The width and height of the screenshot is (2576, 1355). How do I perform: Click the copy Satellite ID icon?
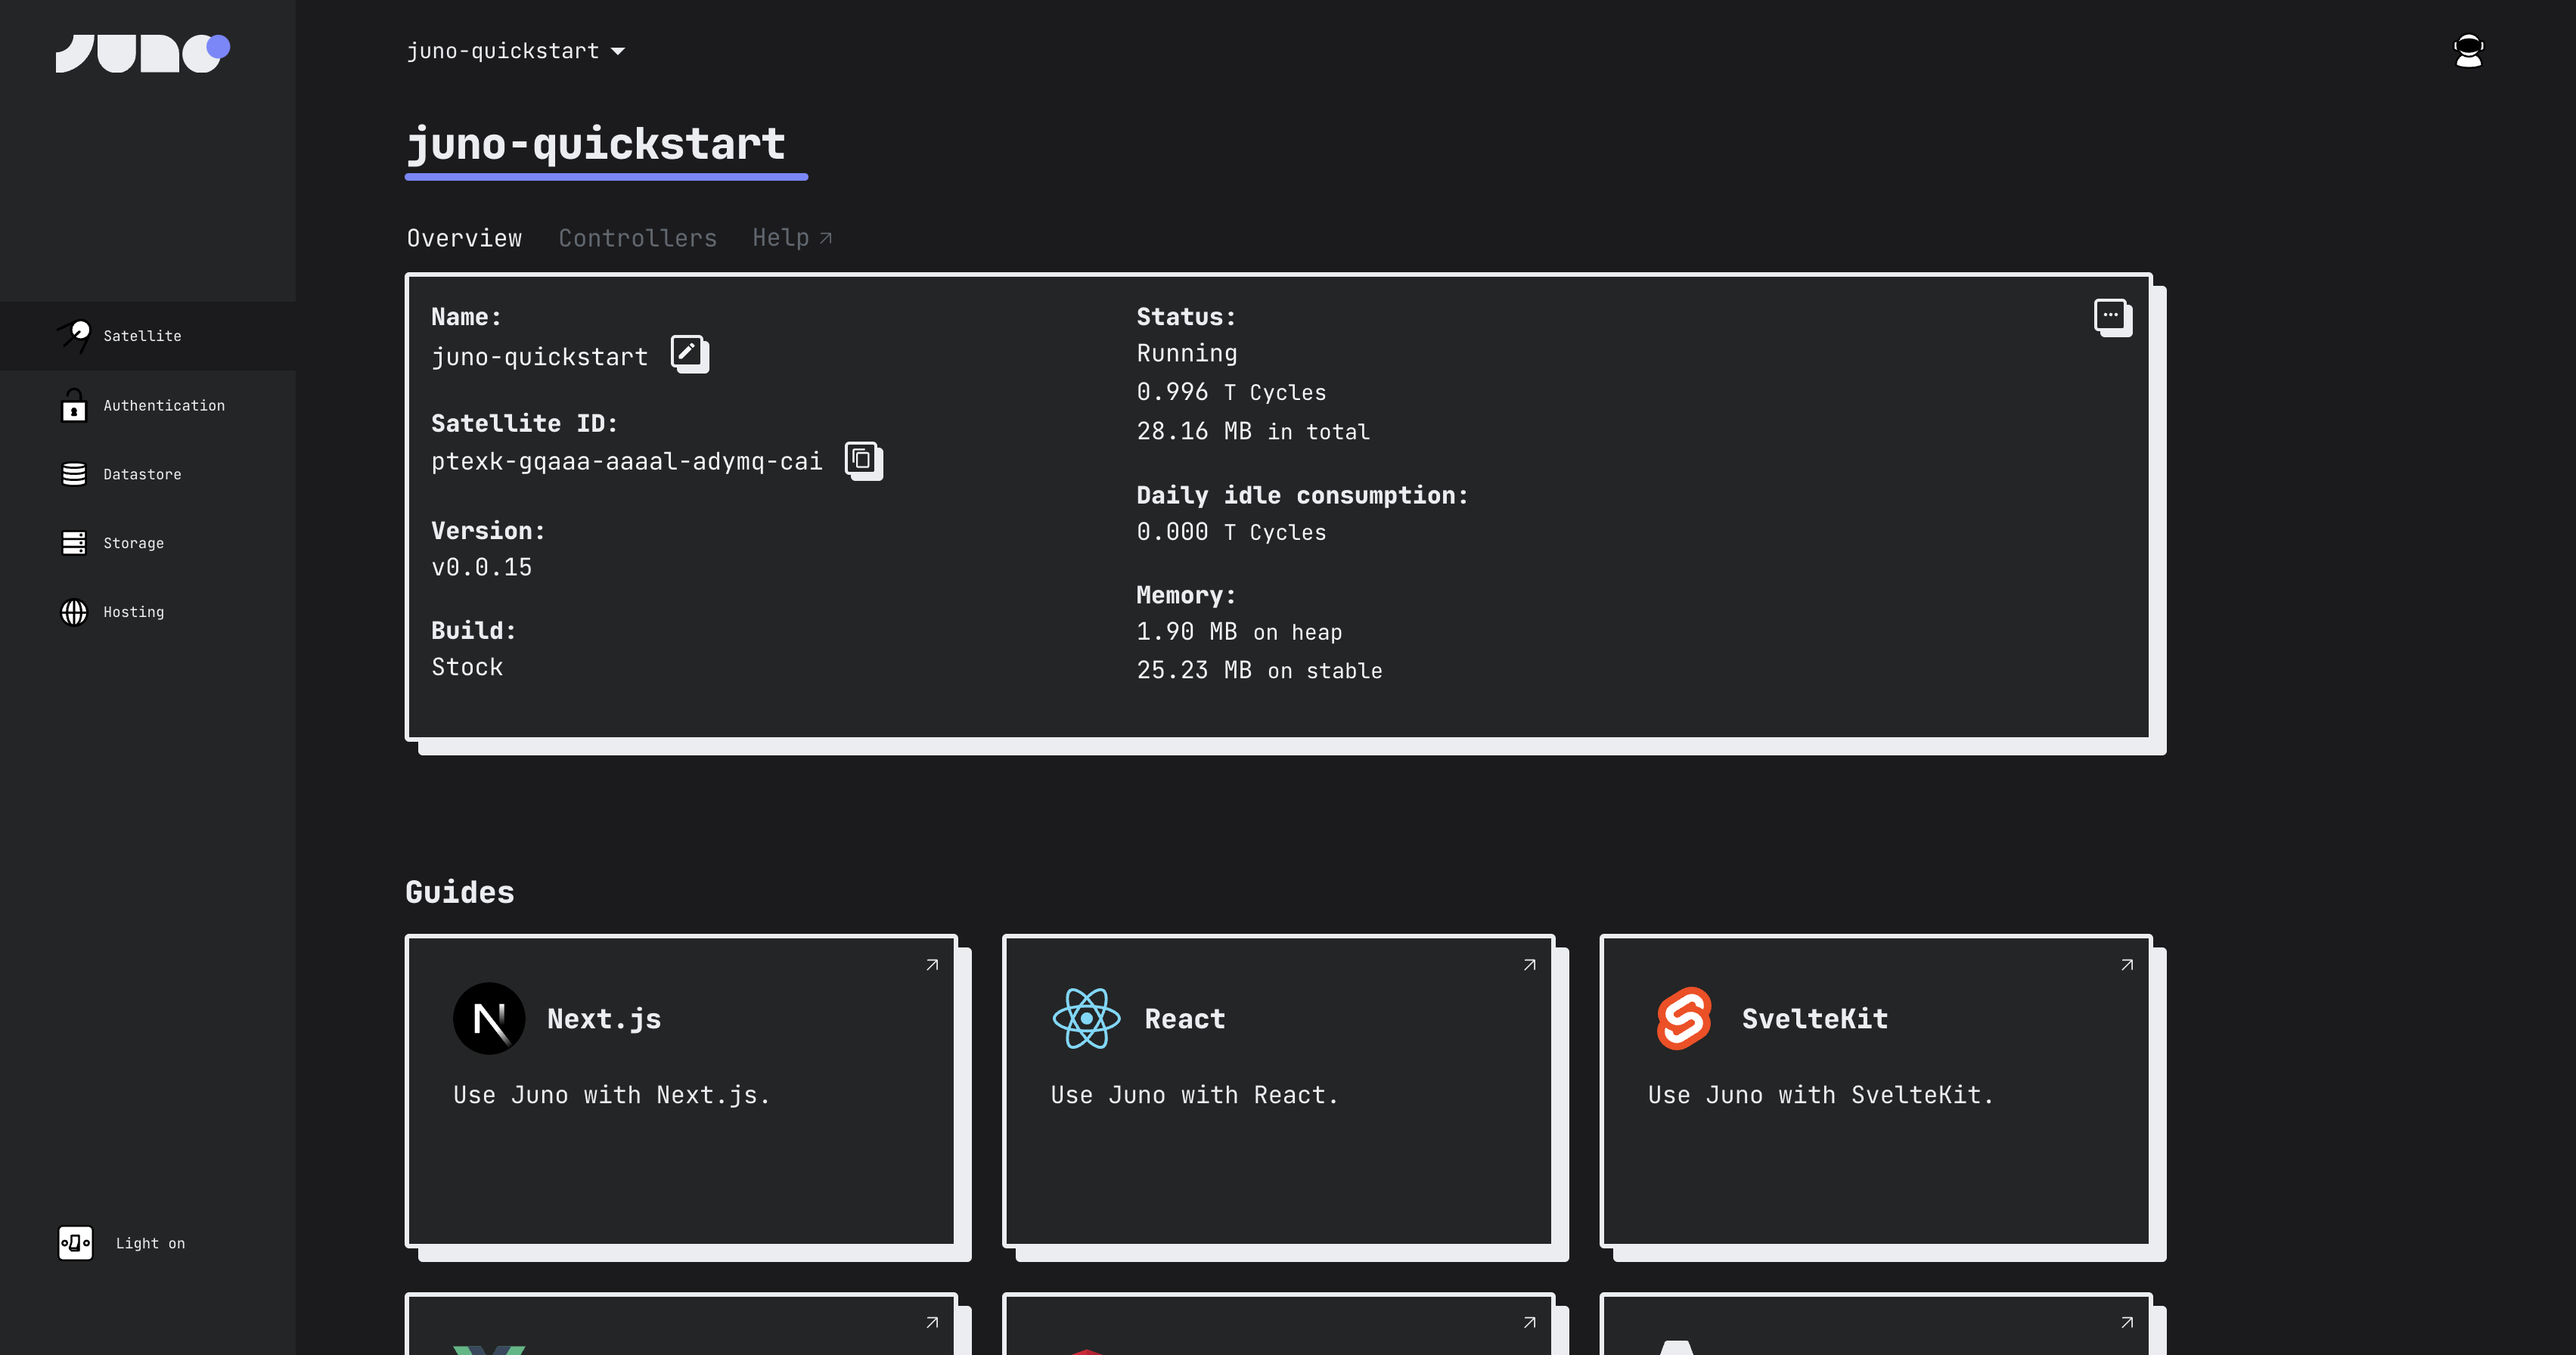click(x=864, y=460)
